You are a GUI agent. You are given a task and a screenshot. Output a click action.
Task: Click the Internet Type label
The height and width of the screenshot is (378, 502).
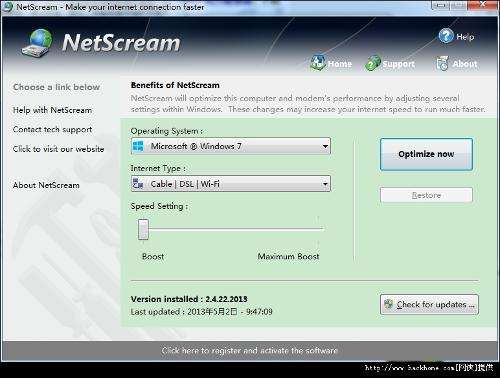(x=158, y=168)
